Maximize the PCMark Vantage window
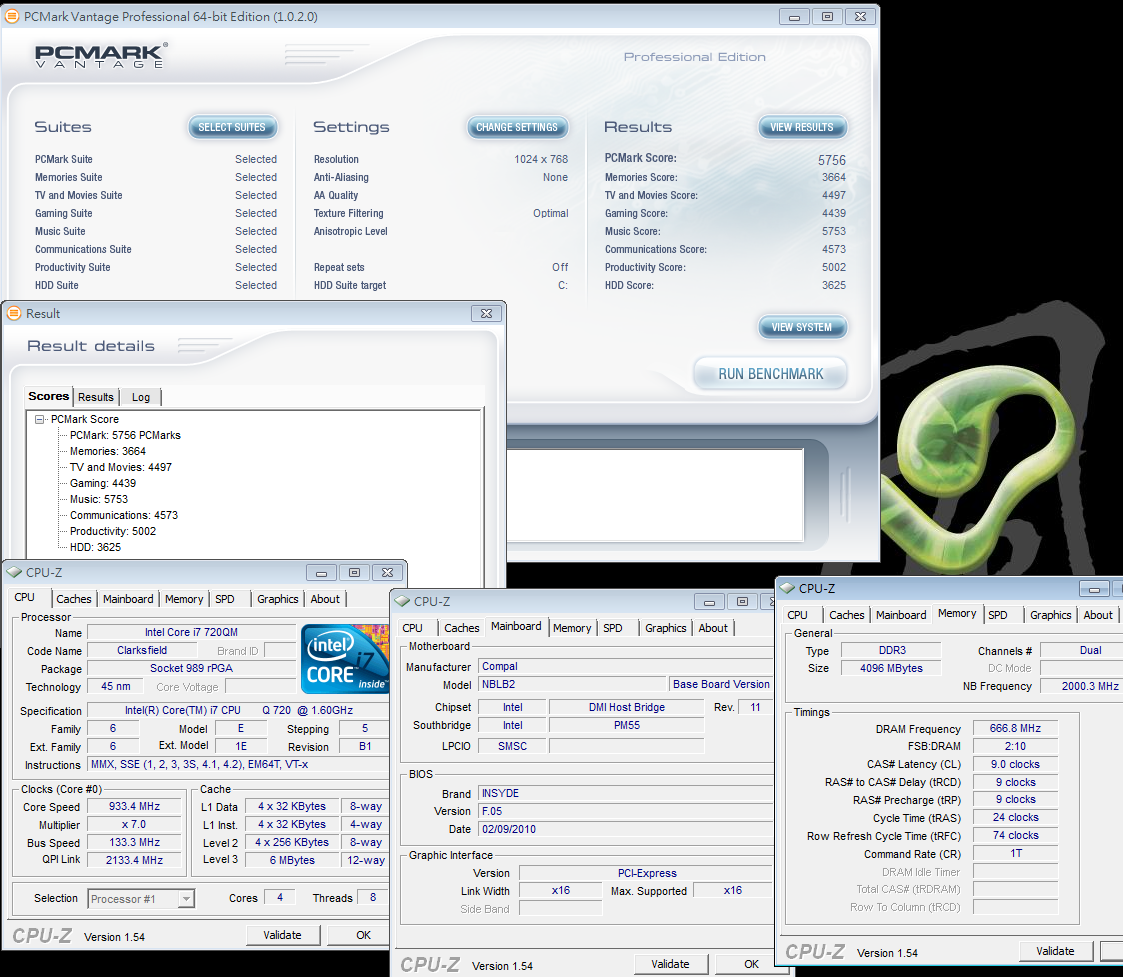 (827, 16)
